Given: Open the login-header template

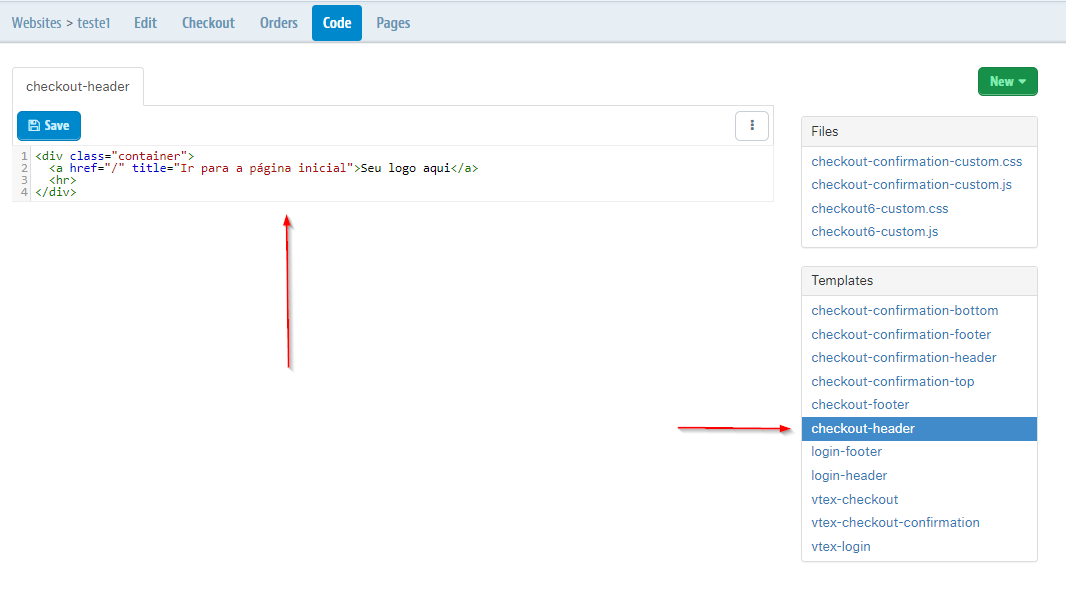Looking at the screenshot, I should pyautogui.click(x=848, y=475).
